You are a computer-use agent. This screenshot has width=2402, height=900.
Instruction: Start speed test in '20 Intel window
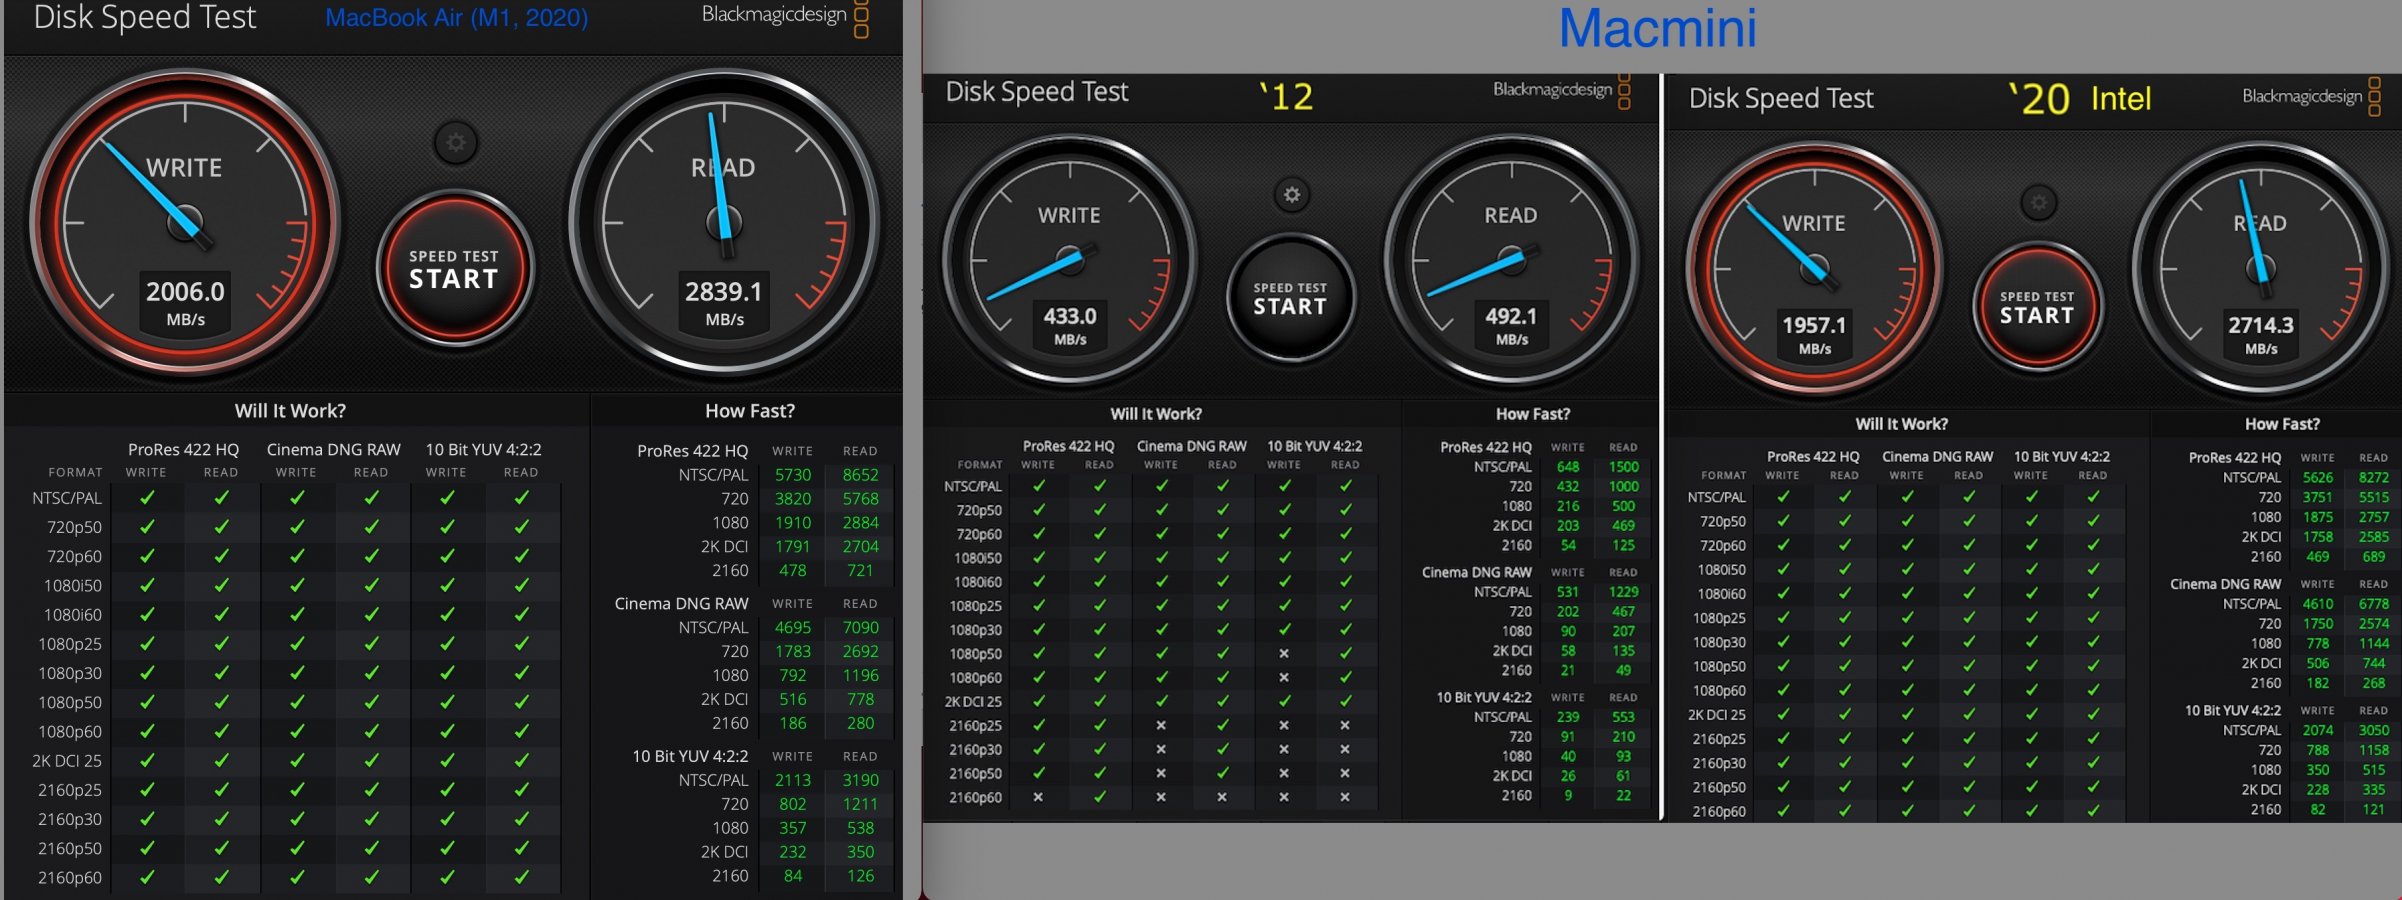pyautogui.click(x=2037, y=307)
